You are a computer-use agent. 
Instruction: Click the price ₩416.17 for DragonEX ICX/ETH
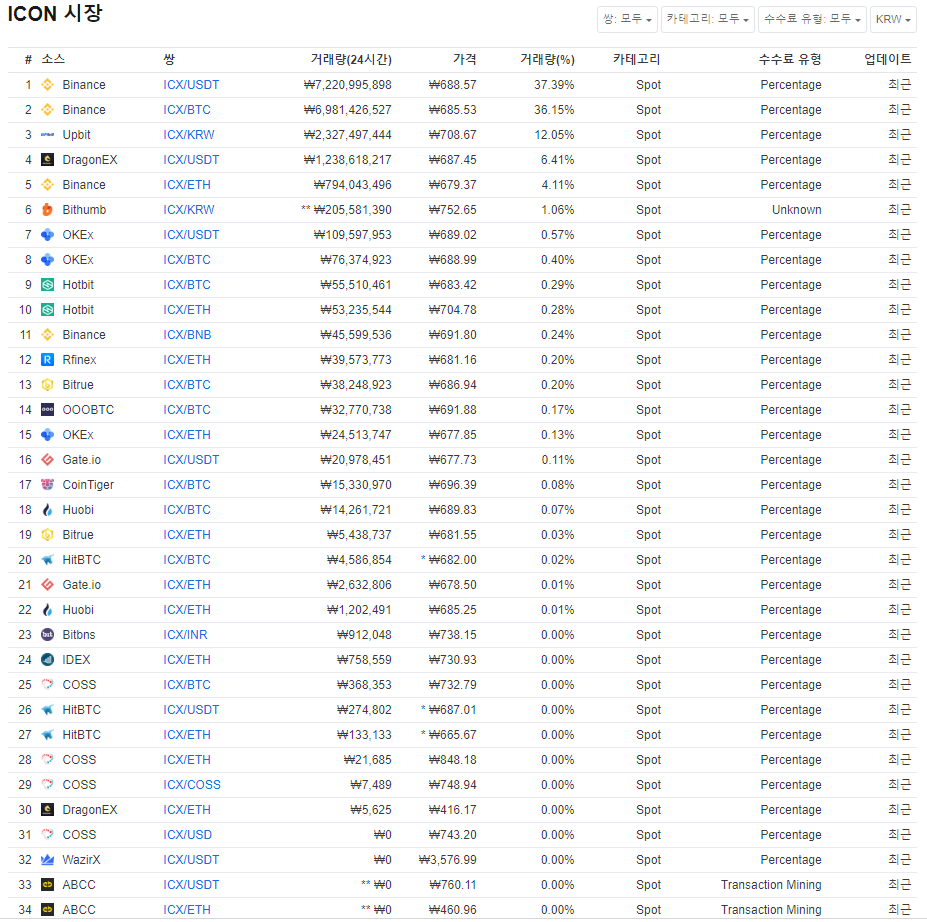(x=452, y=810)
